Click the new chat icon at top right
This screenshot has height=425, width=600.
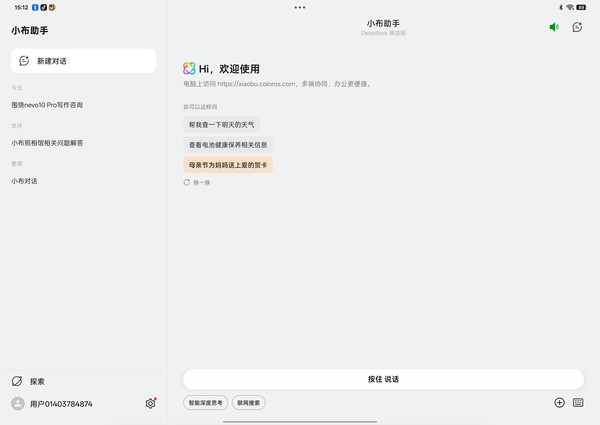pos(577,27)
